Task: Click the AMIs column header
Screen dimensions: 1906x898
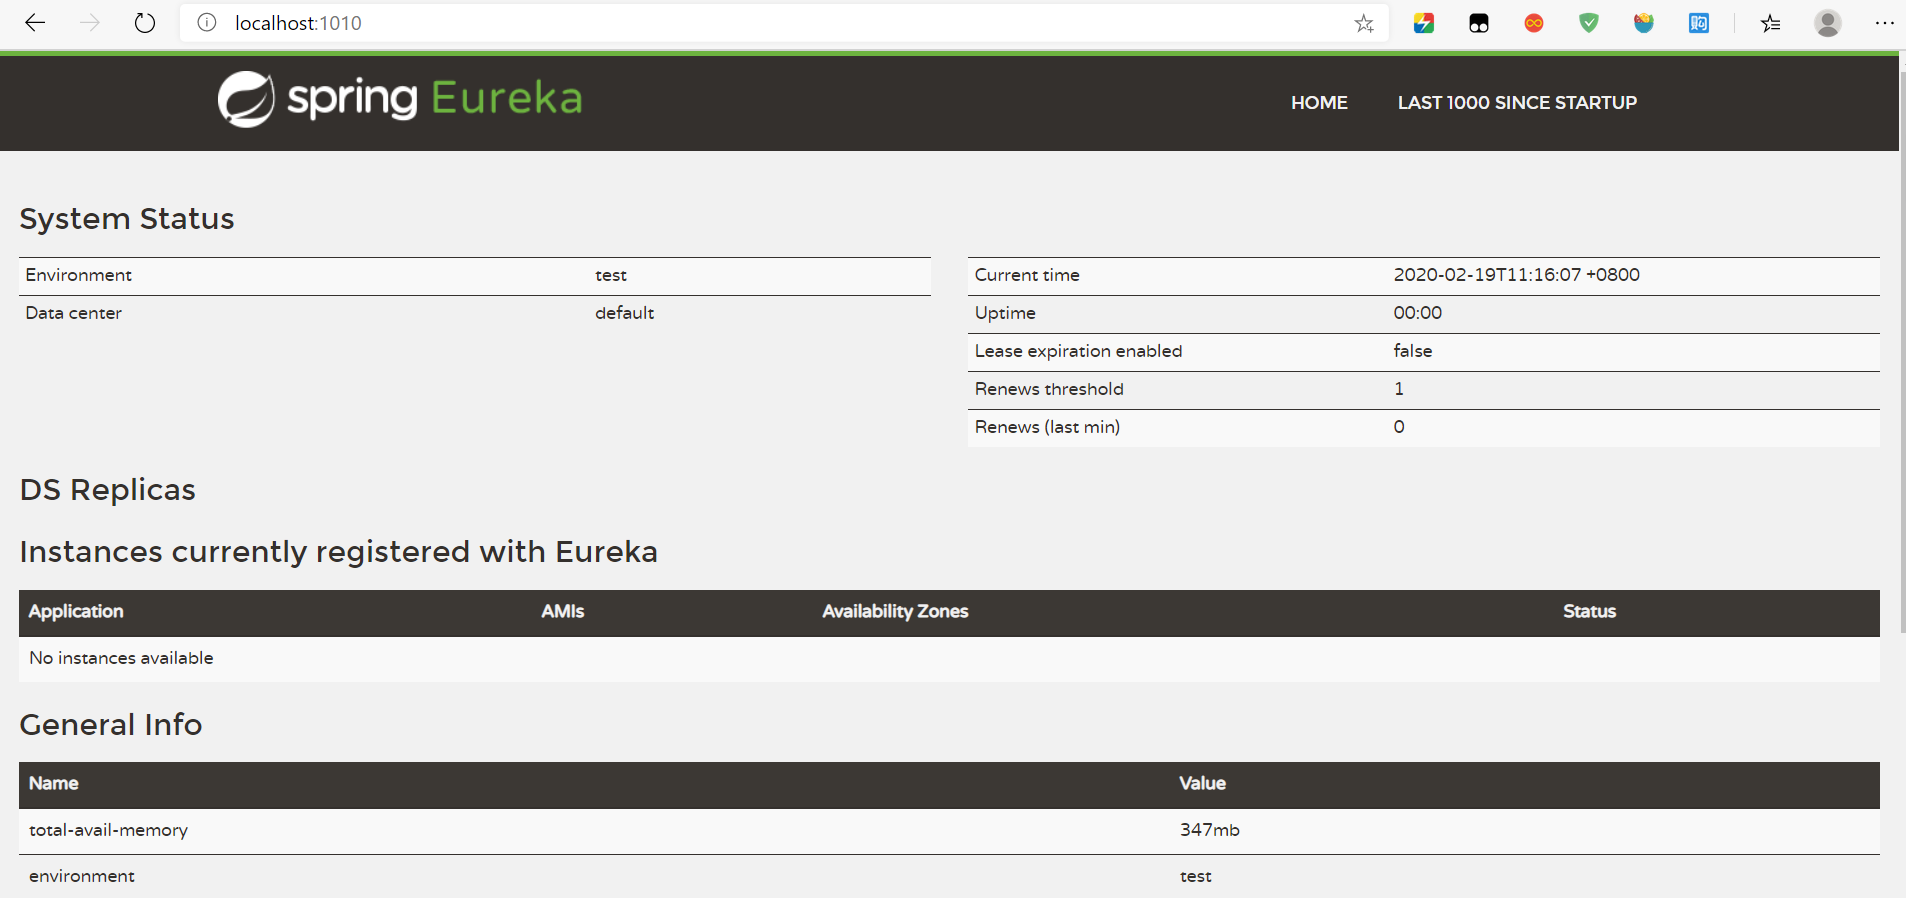Action: click(x=563, y=611)
